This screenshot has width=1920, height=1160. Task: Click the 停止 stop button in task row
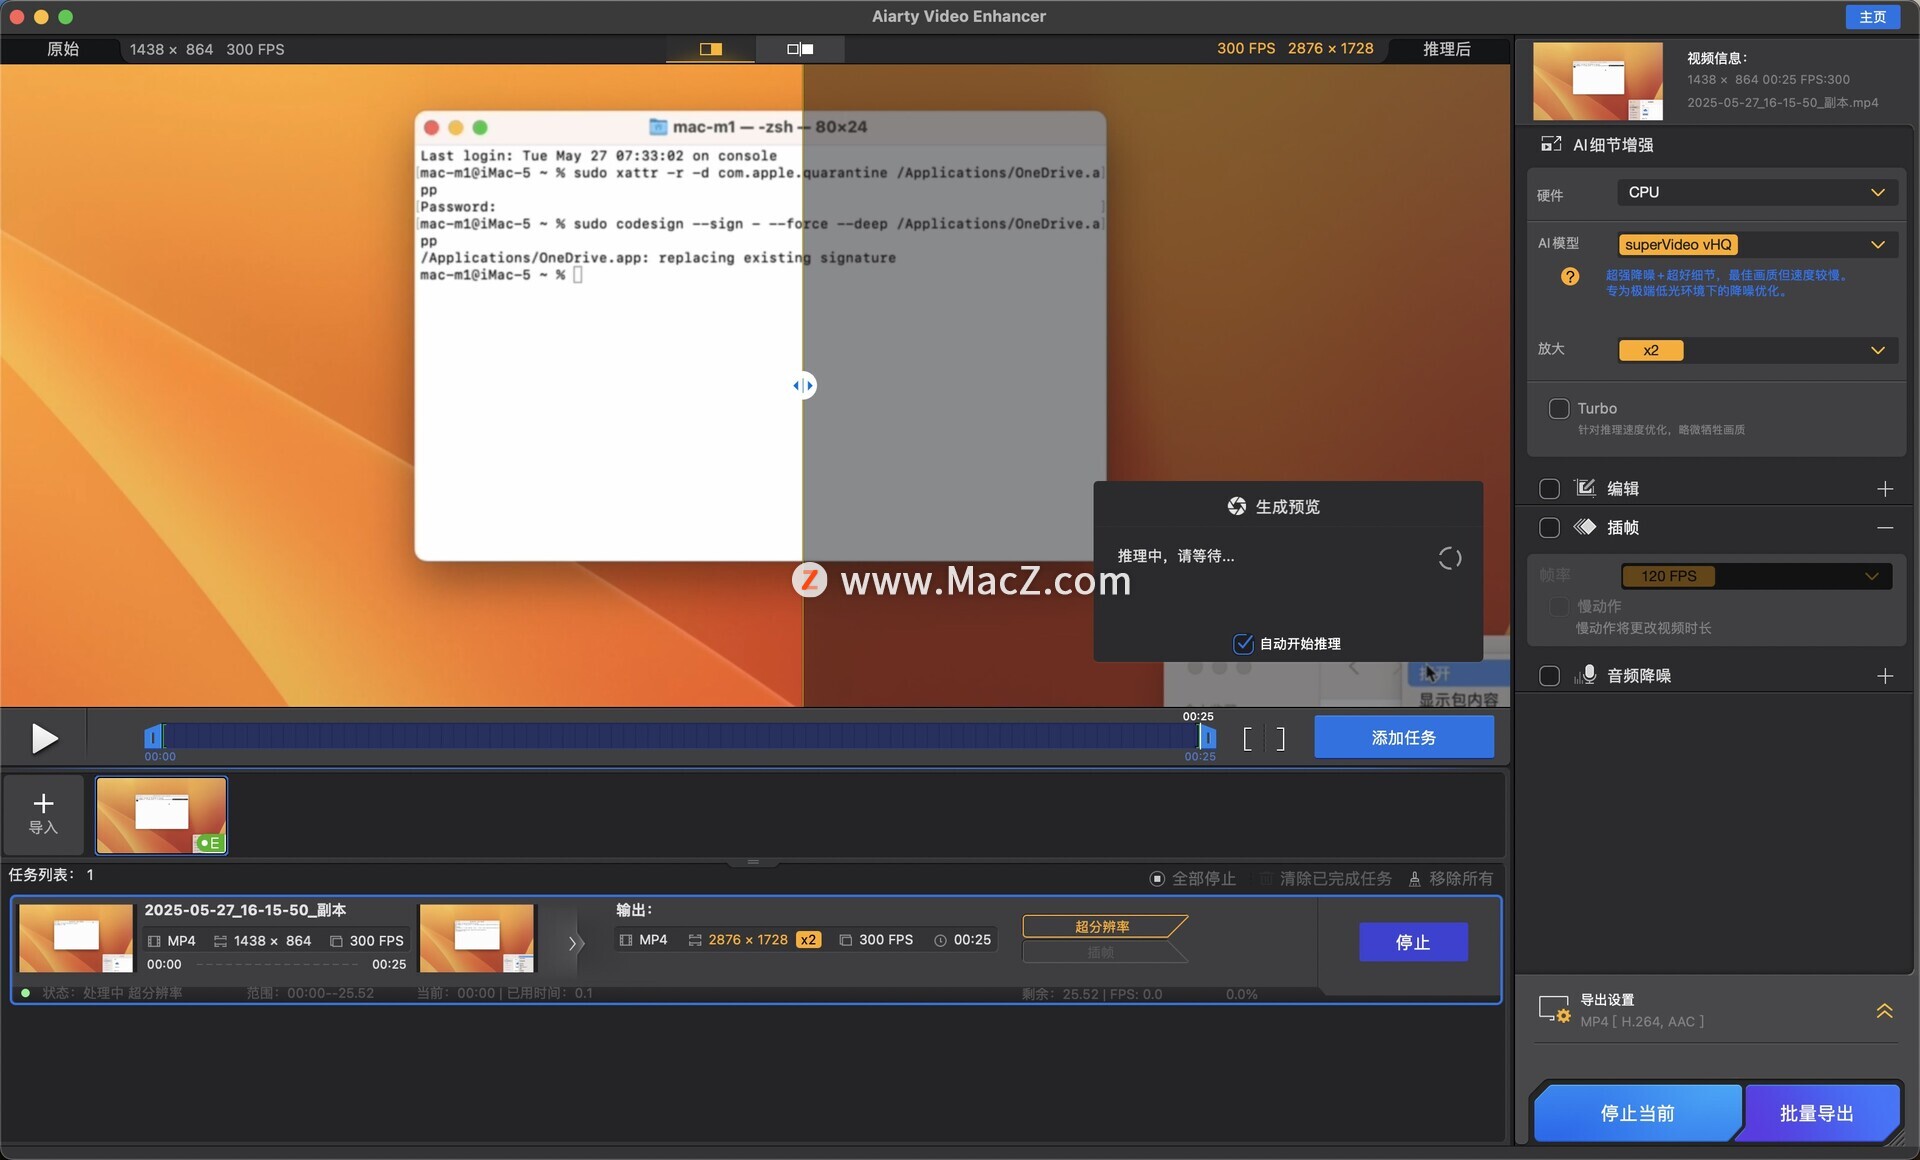[x=1413, y=942]
